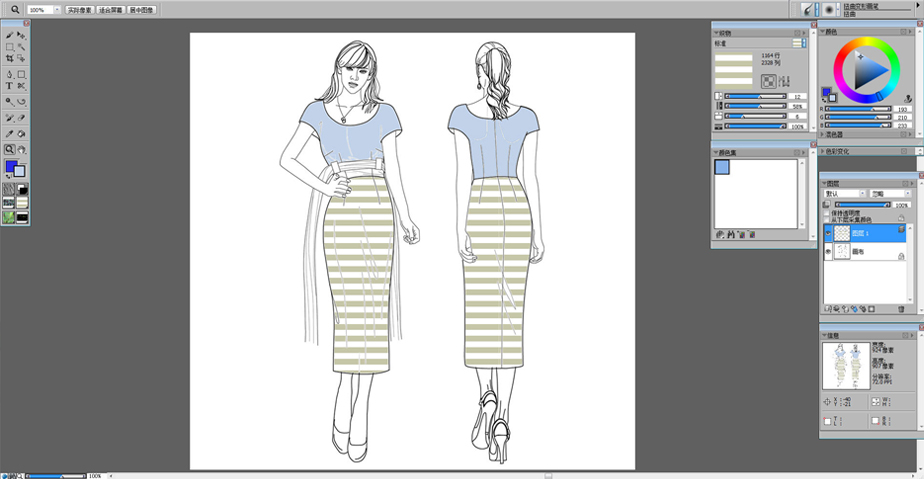Delete layer with the trash icon
Screen dimensions: 924x479
[901, 309]
